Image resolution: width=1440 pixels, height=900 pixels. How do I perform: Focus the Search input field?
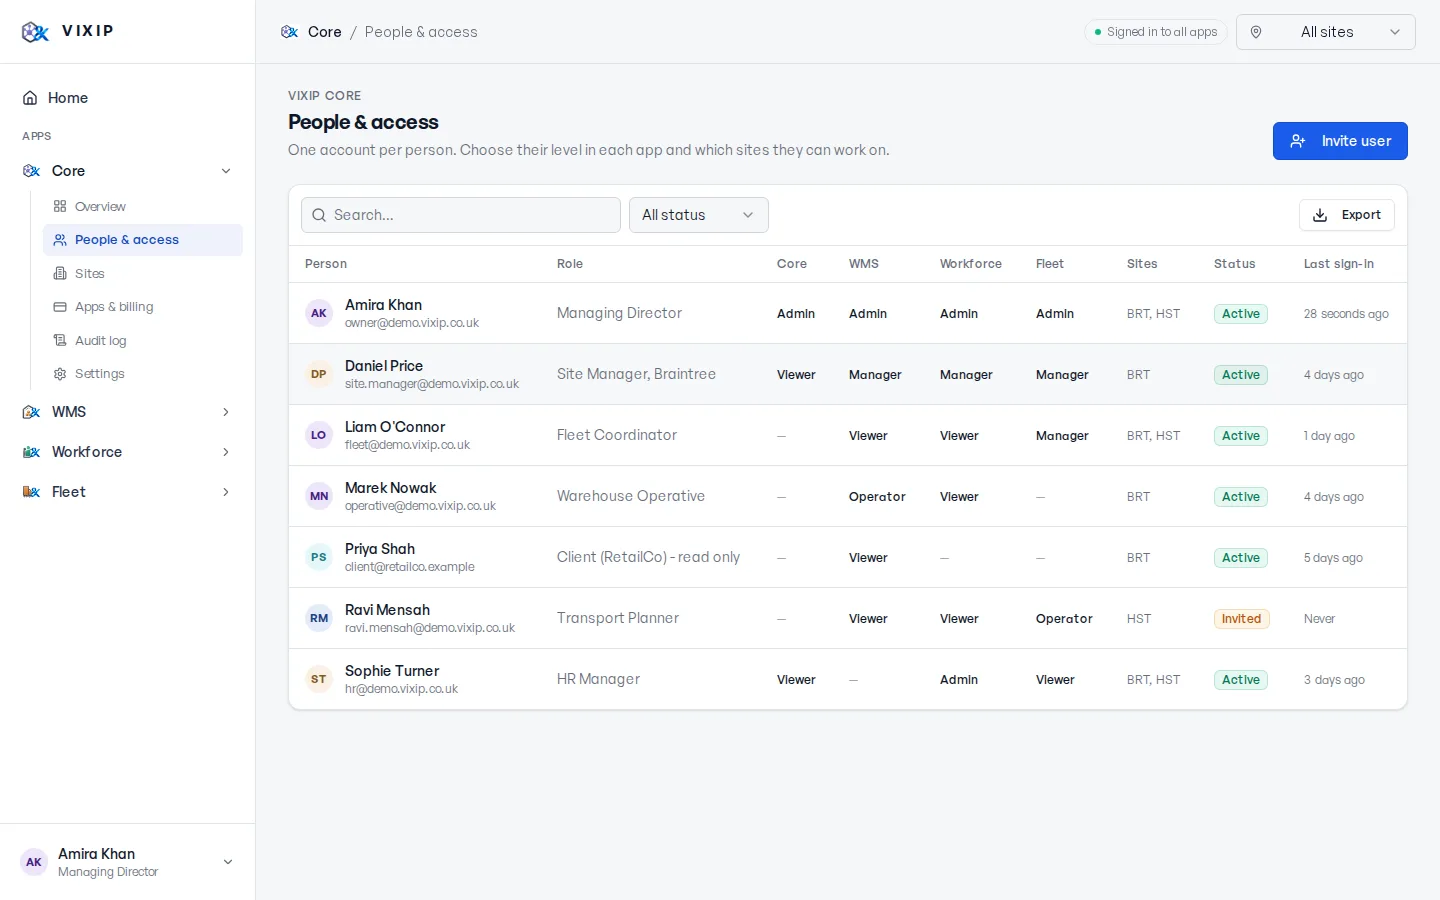click(461, 215)
